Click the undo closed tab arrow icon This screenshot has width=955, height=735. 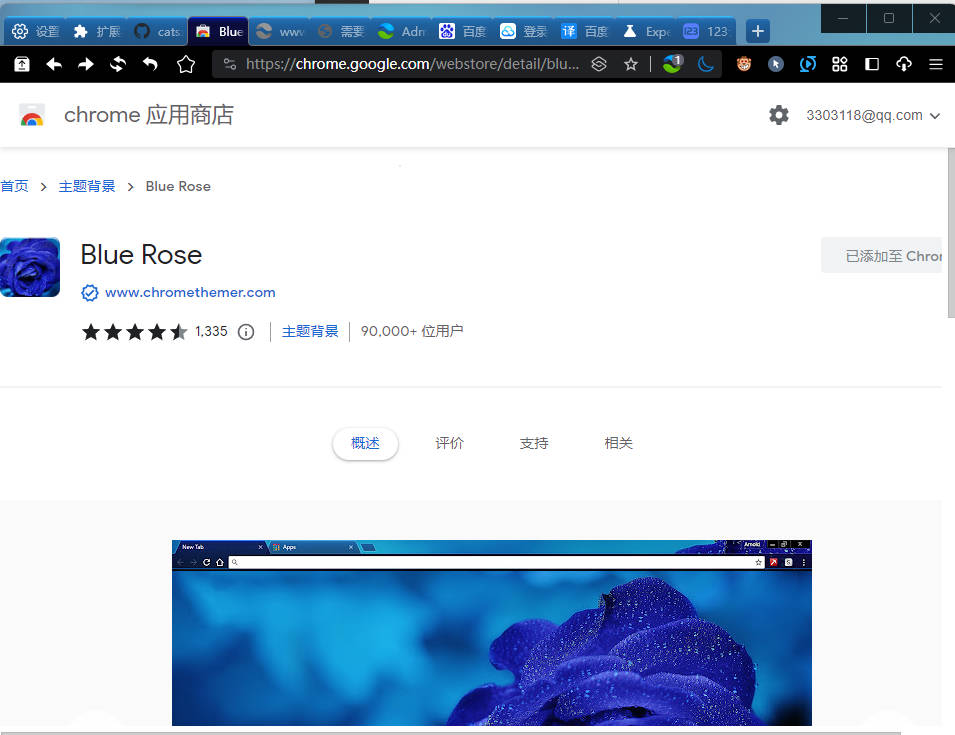(150, 64)
